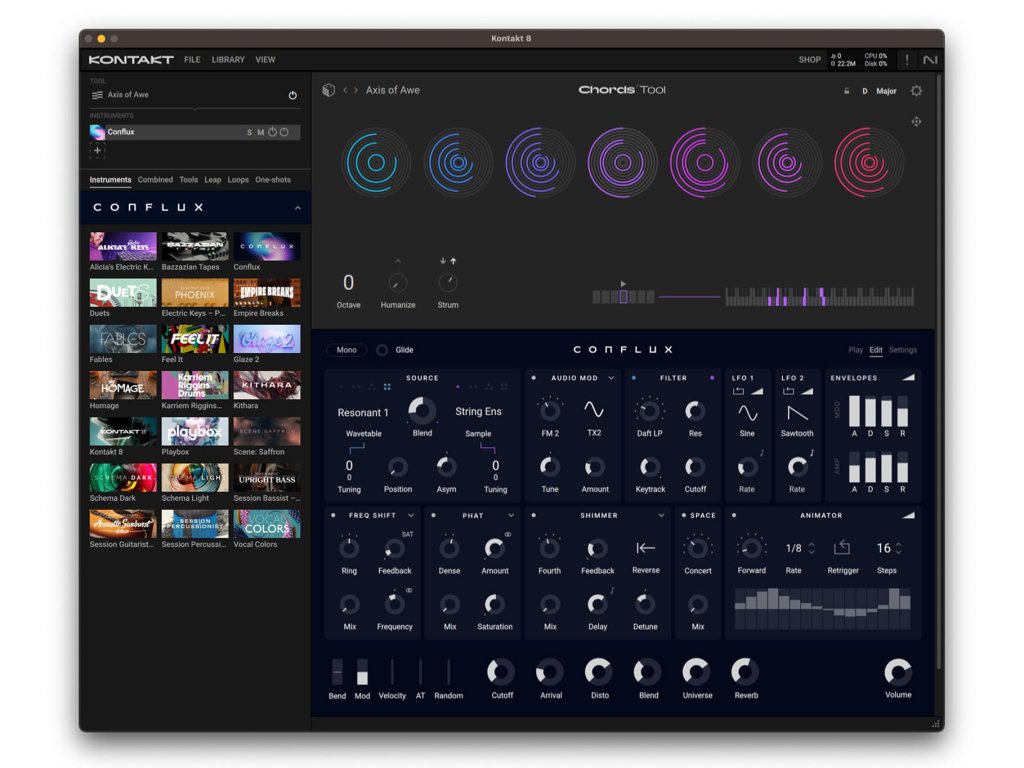The width and height of the screenshot is (1024, 768).
Task: Toggle the Axis of Awe tool power button
Action: (293, 95)
